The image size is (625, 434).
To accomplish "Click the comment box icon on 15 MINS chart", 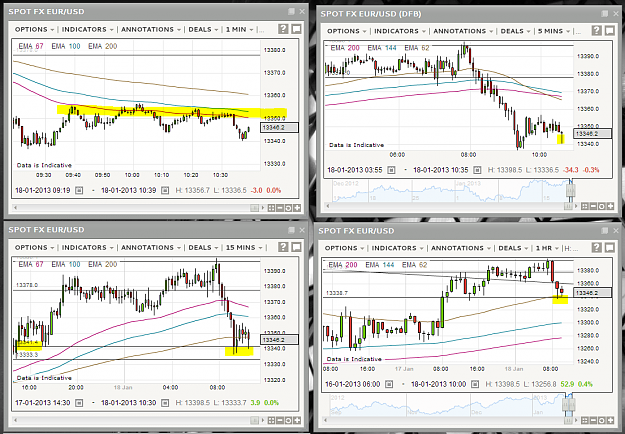I will click(296, 247).
